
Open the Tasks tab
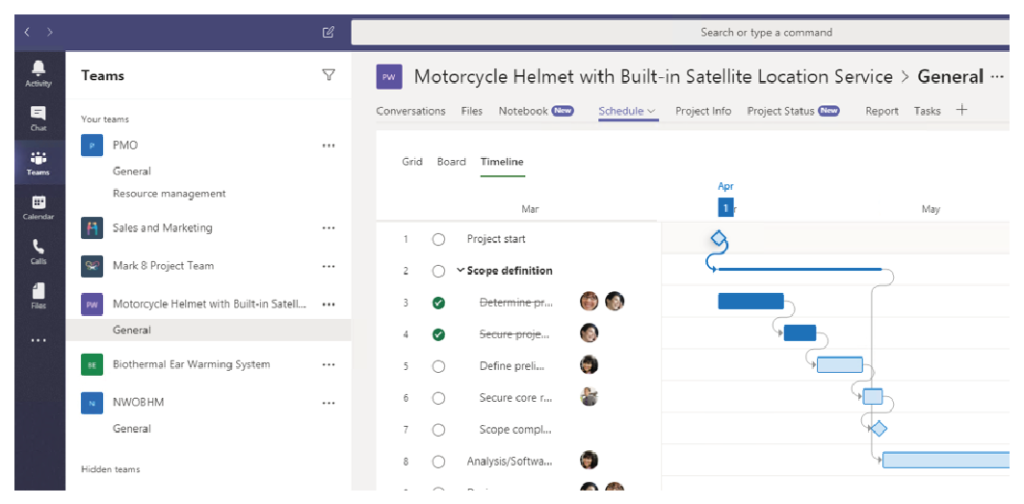pyautogui.click(x=927, y=111)
